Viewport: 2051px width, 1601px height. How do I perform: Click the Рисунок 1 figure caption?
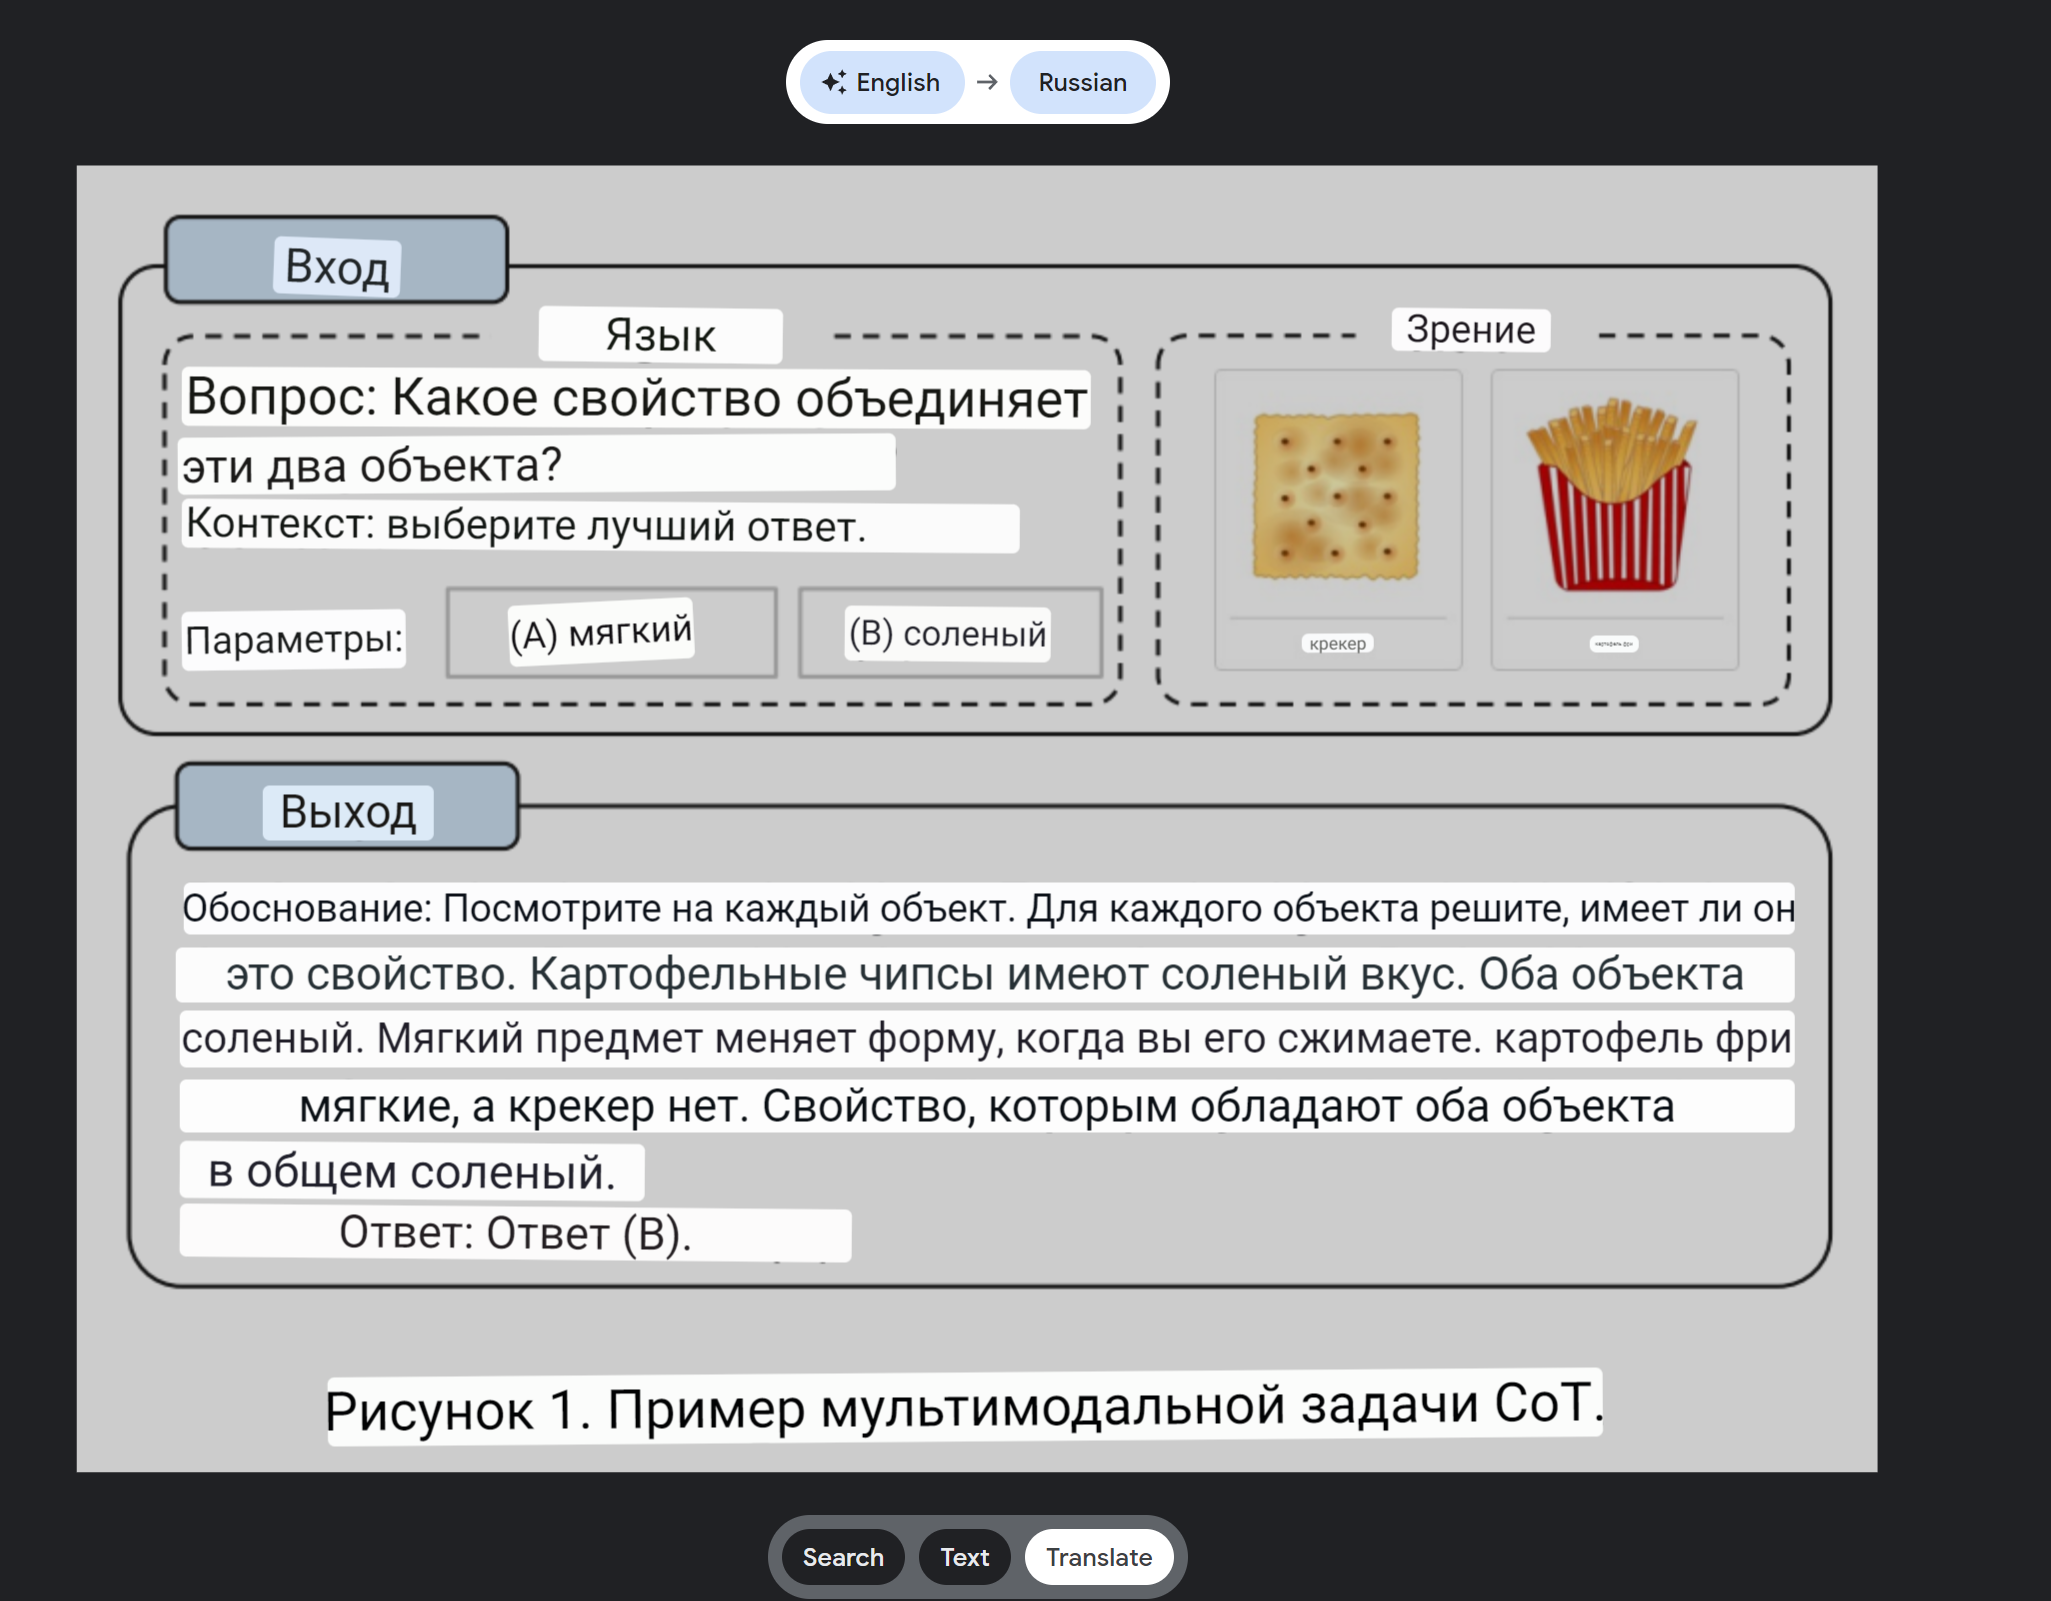[x=963, y=1405]
